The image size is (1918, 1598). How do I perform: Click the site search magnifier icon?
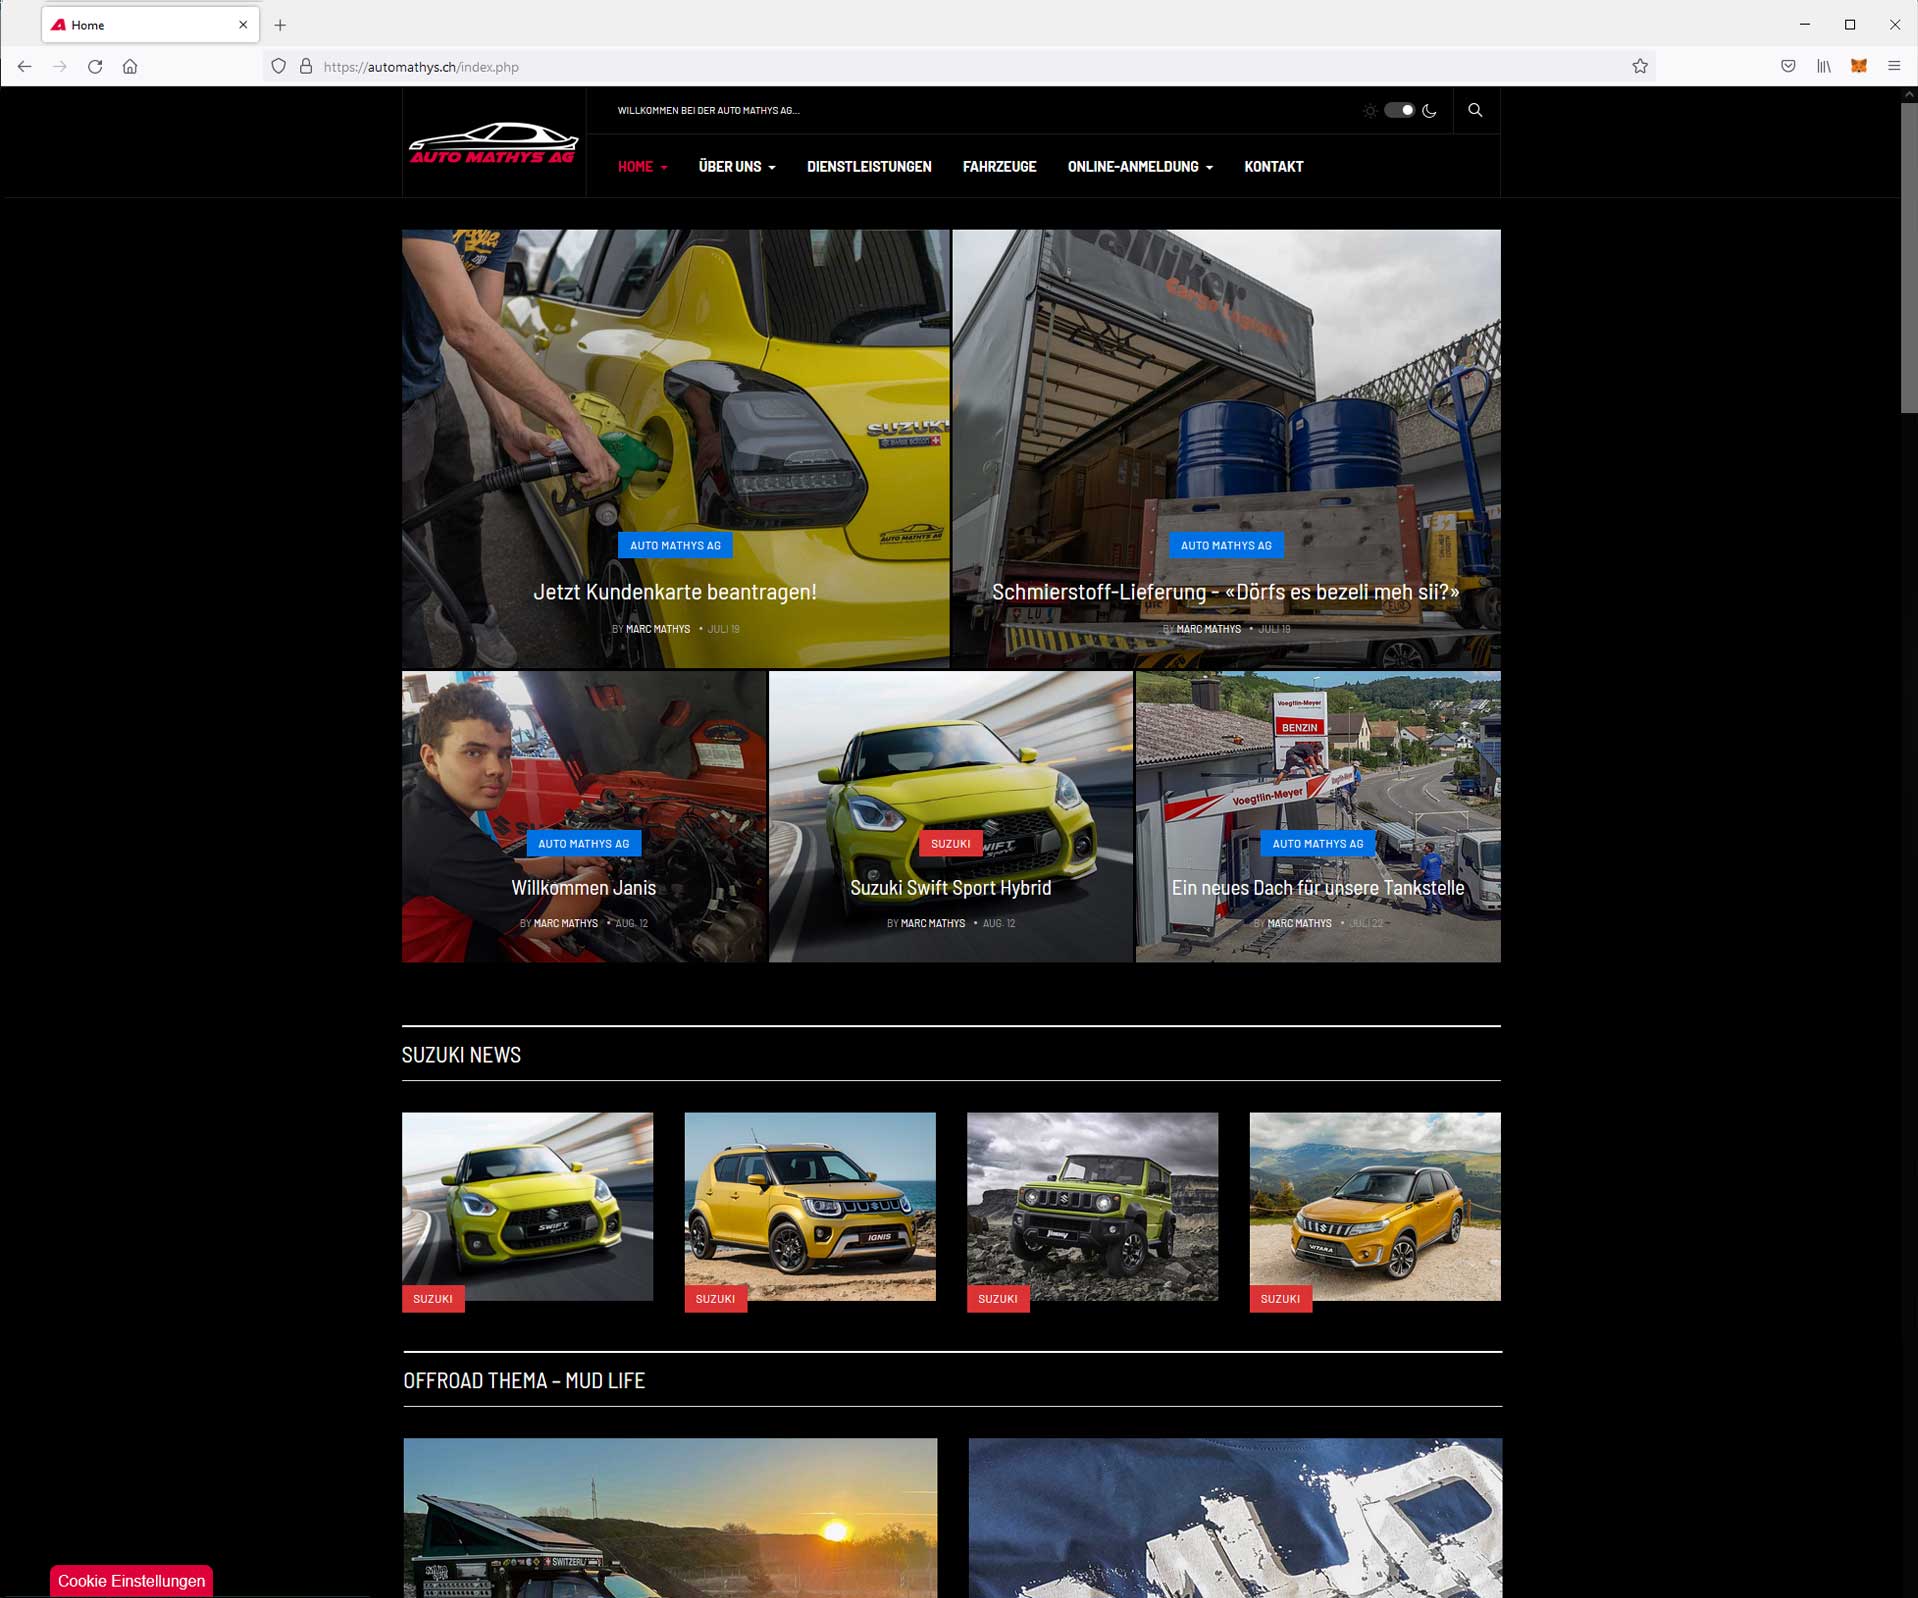point(1475,110)
